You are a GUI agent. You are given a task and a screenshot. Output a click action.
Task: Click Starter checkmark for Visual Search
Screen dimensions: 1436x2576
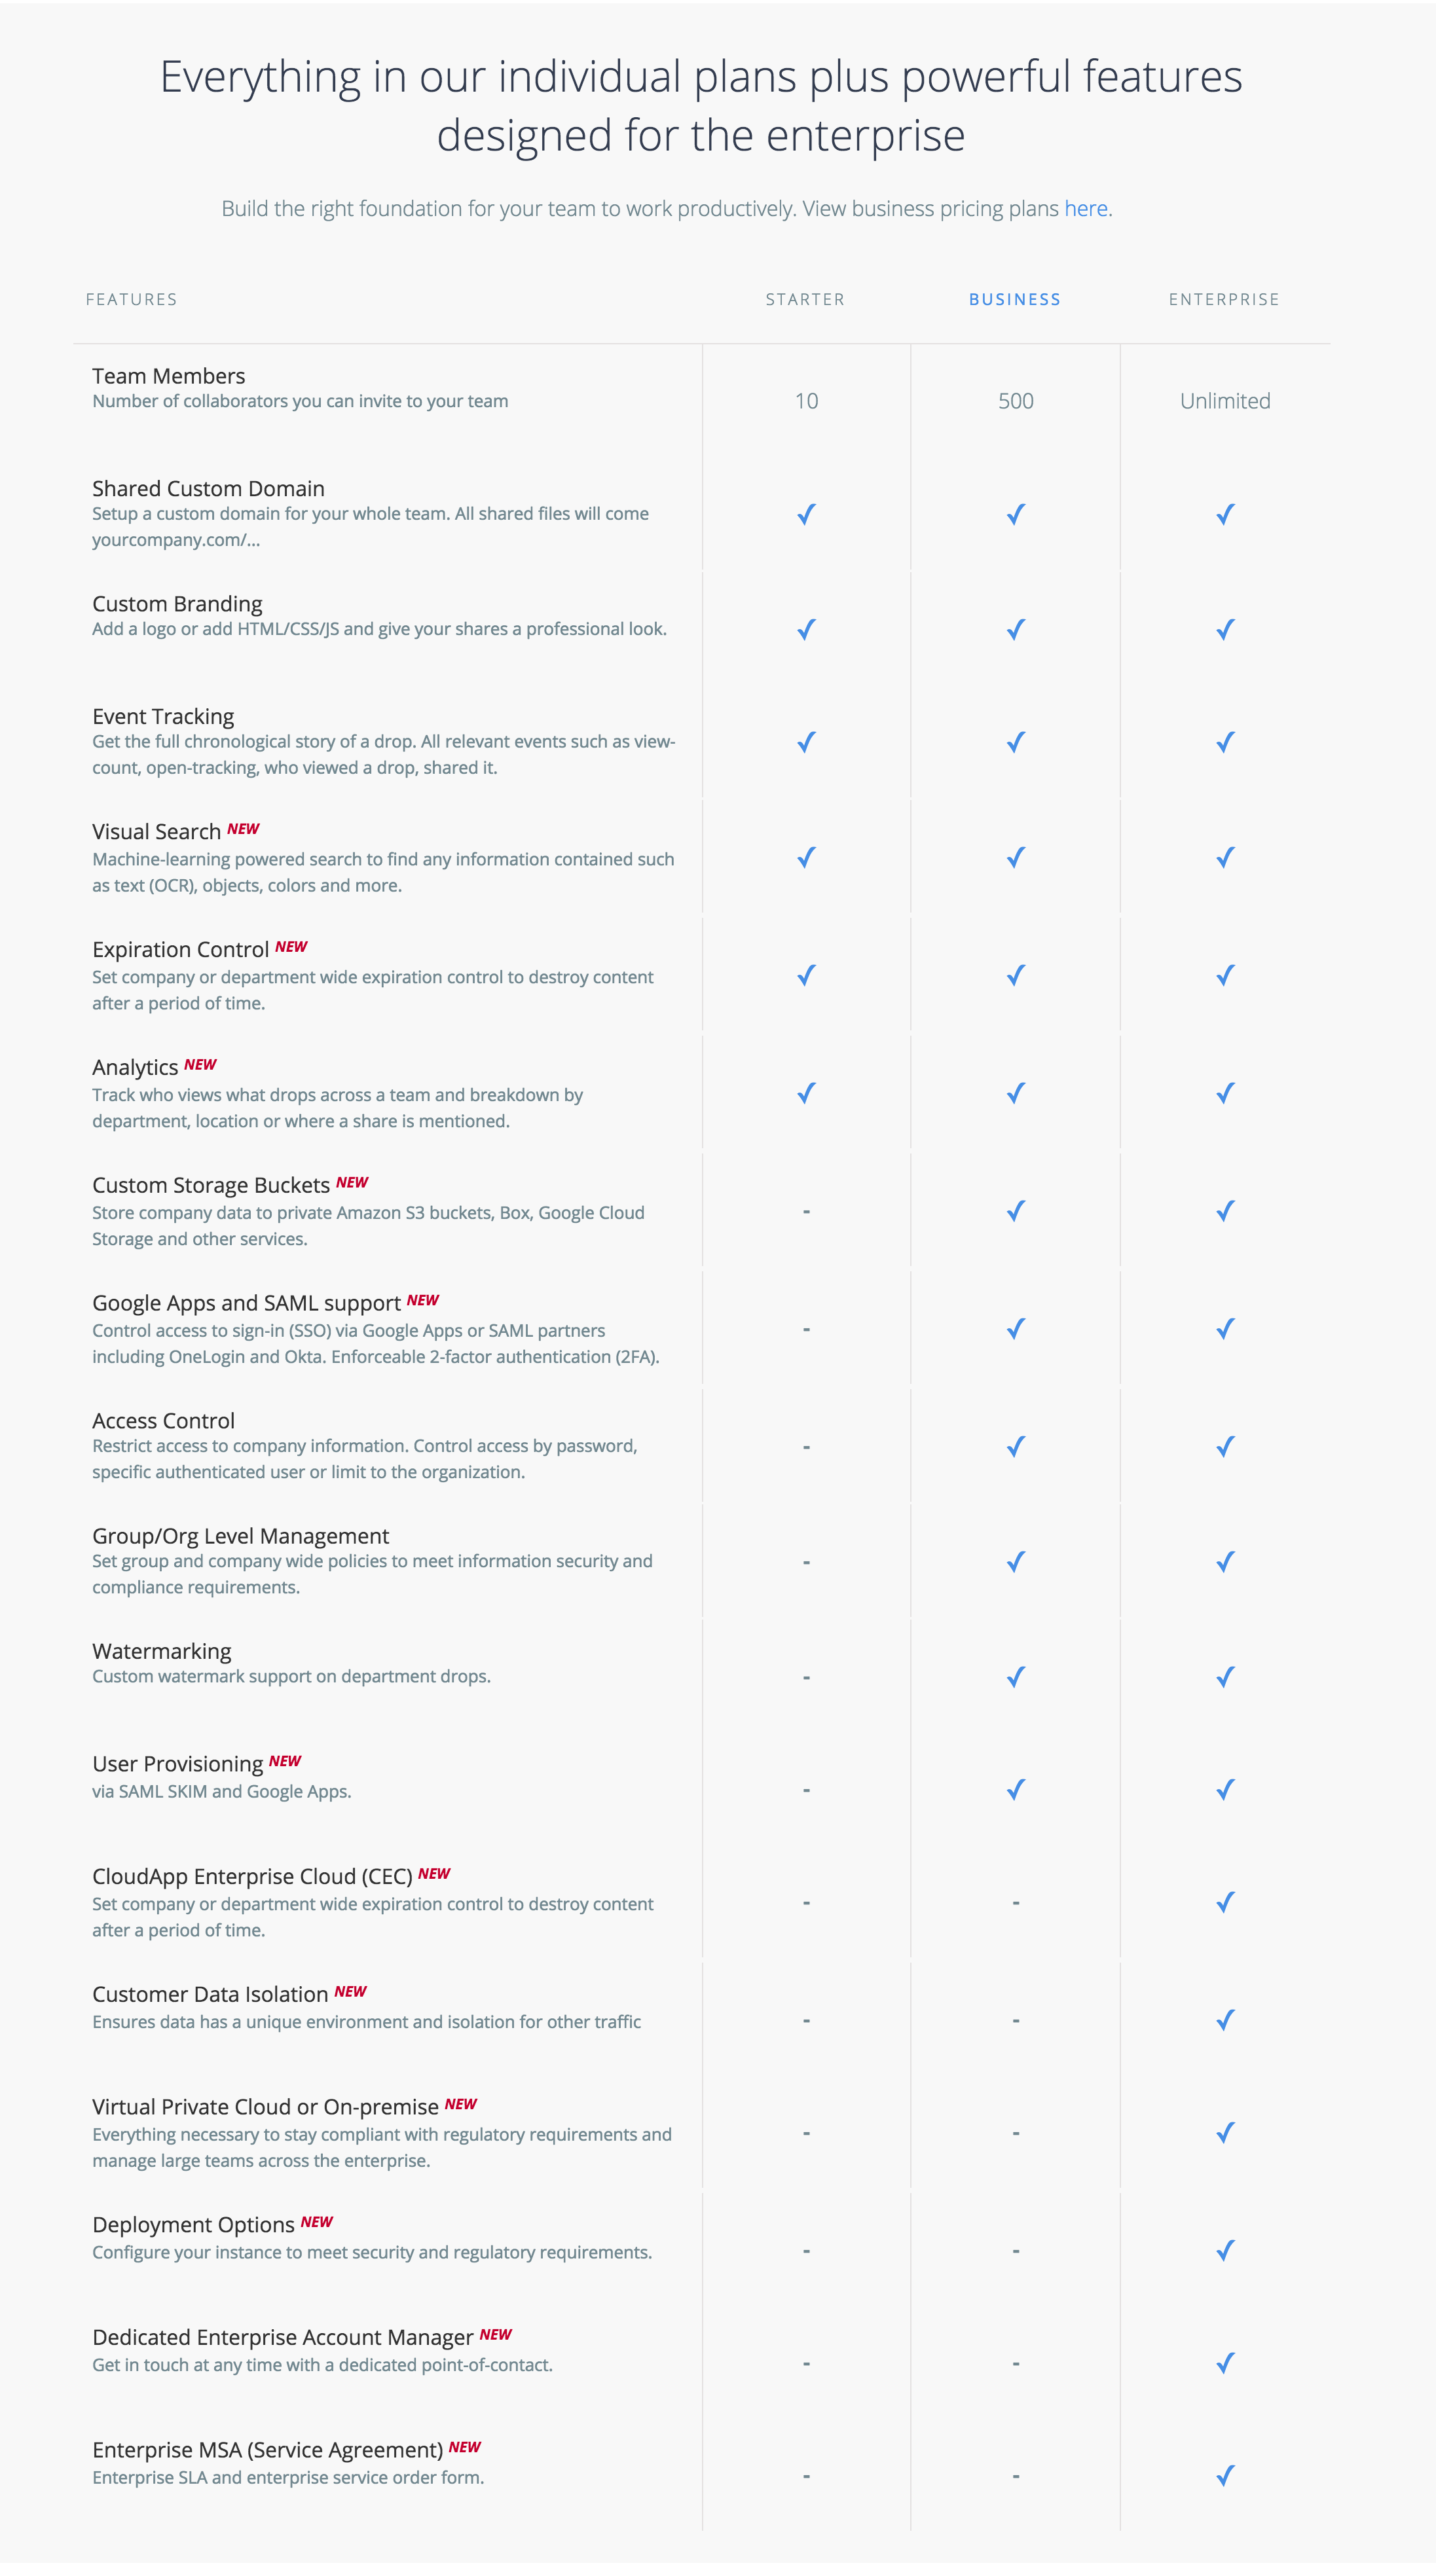coord(806,858)
